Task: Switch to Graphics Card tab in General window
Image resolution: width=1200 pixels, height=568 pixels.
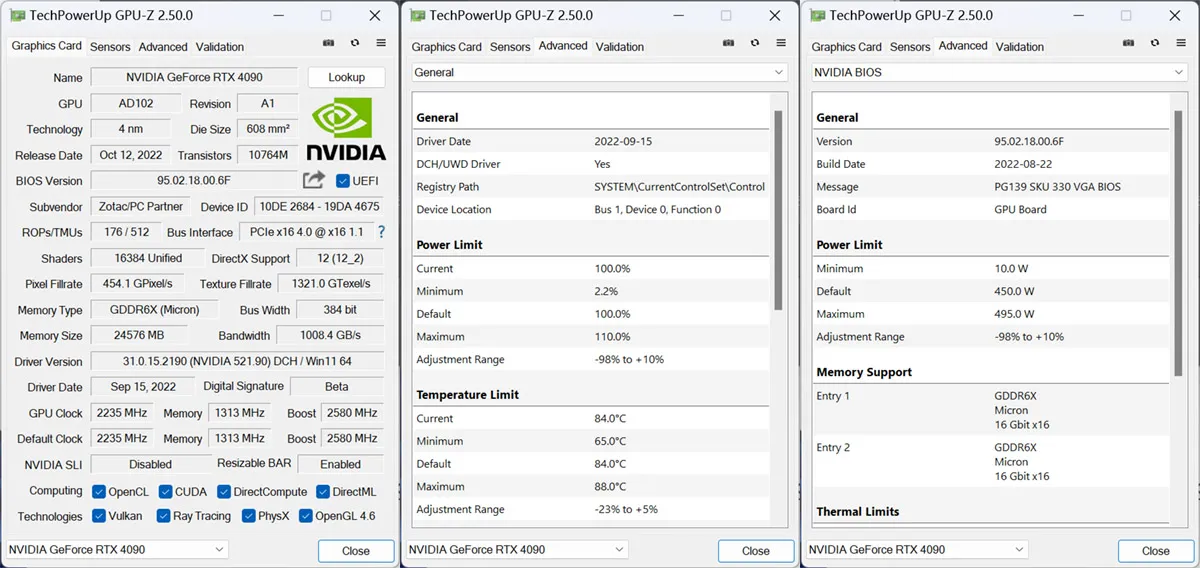Action: tap(447, 47)
